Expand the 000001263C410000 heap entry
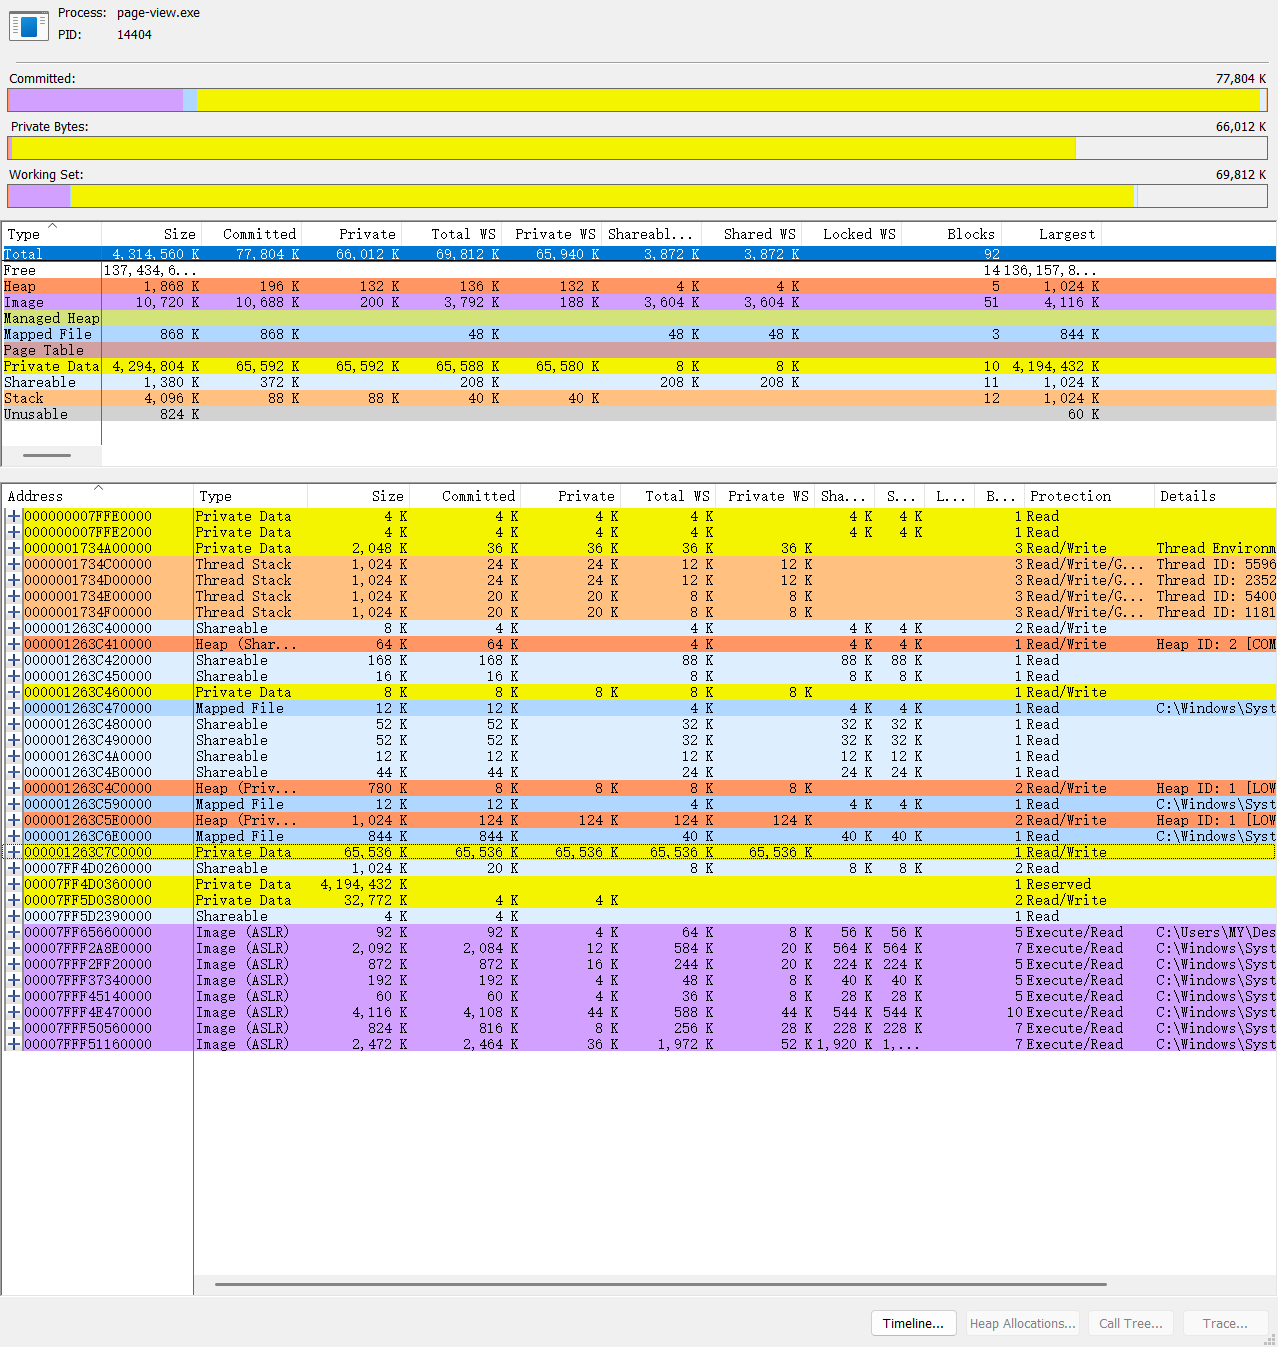Viewport: 1278px width, 1347px height. tap(14, 644)
